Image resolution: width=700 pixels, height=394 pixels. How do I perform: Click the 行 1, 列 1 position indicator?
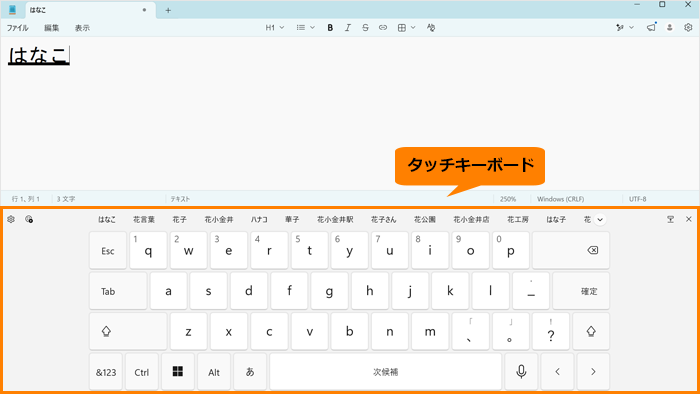26,199
